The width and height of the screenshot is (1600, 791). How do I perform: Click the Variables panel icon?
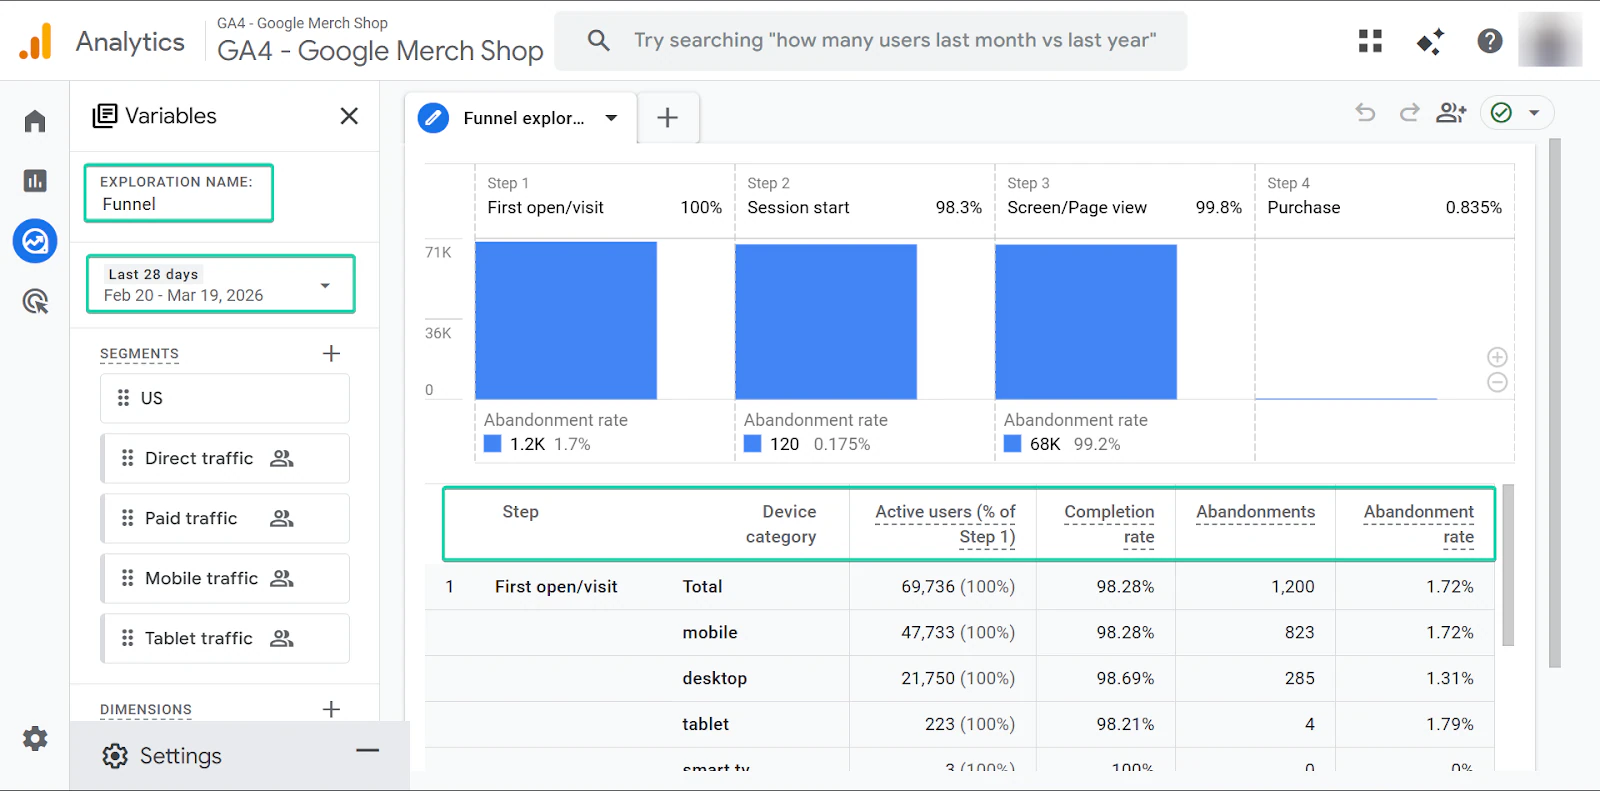(x=104, y=116)
